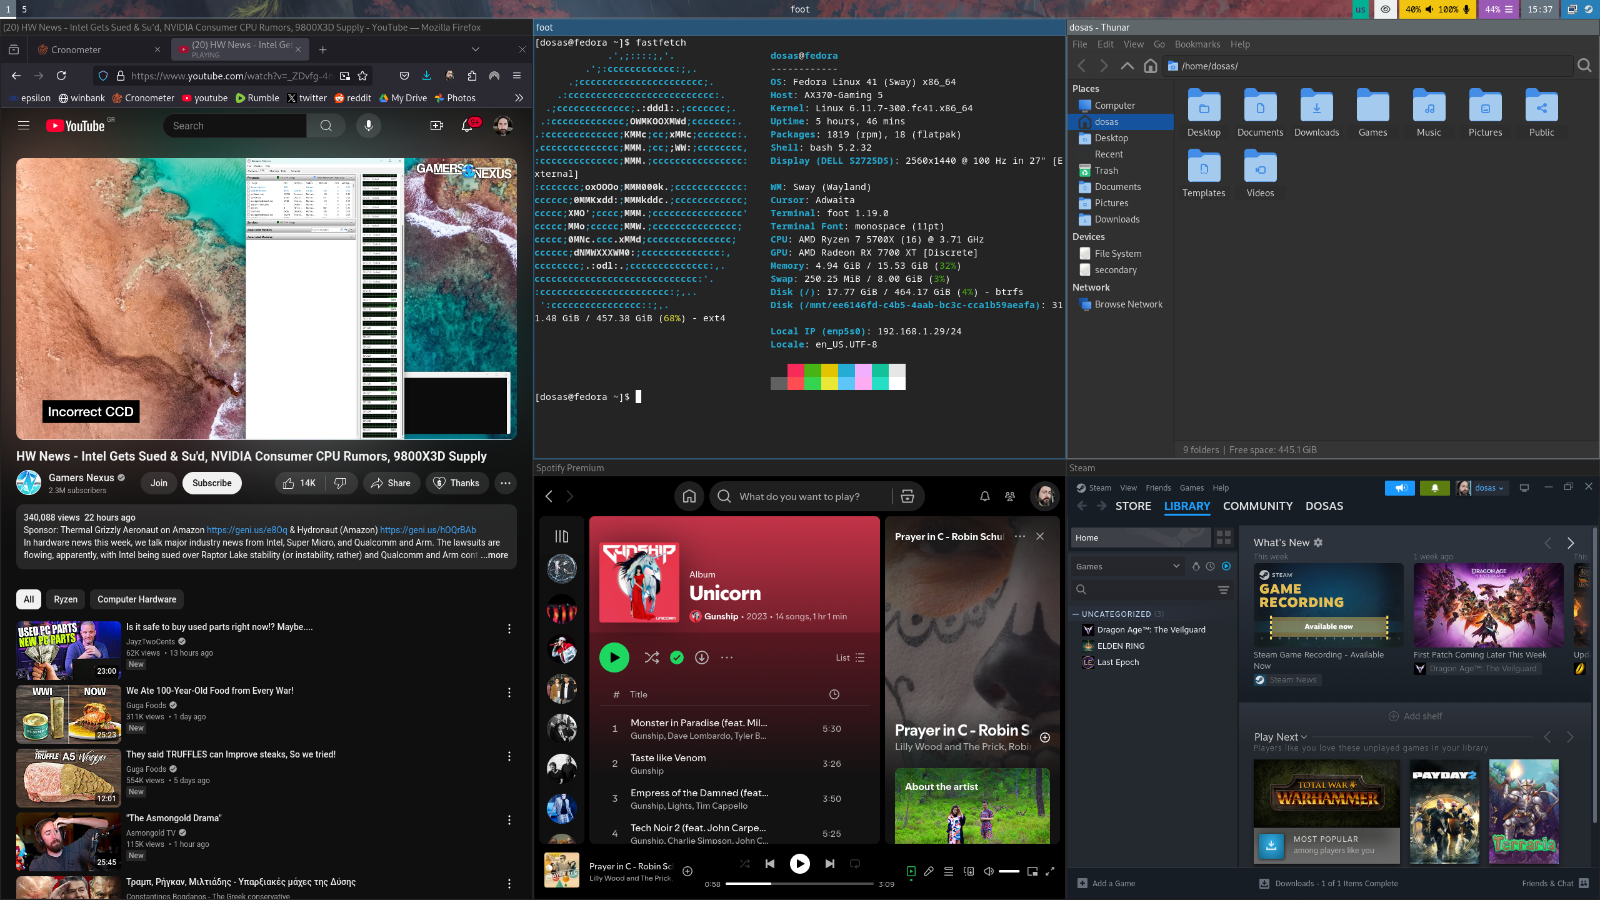Open the Gunship artist link in Spotify

tap(721, 616)
